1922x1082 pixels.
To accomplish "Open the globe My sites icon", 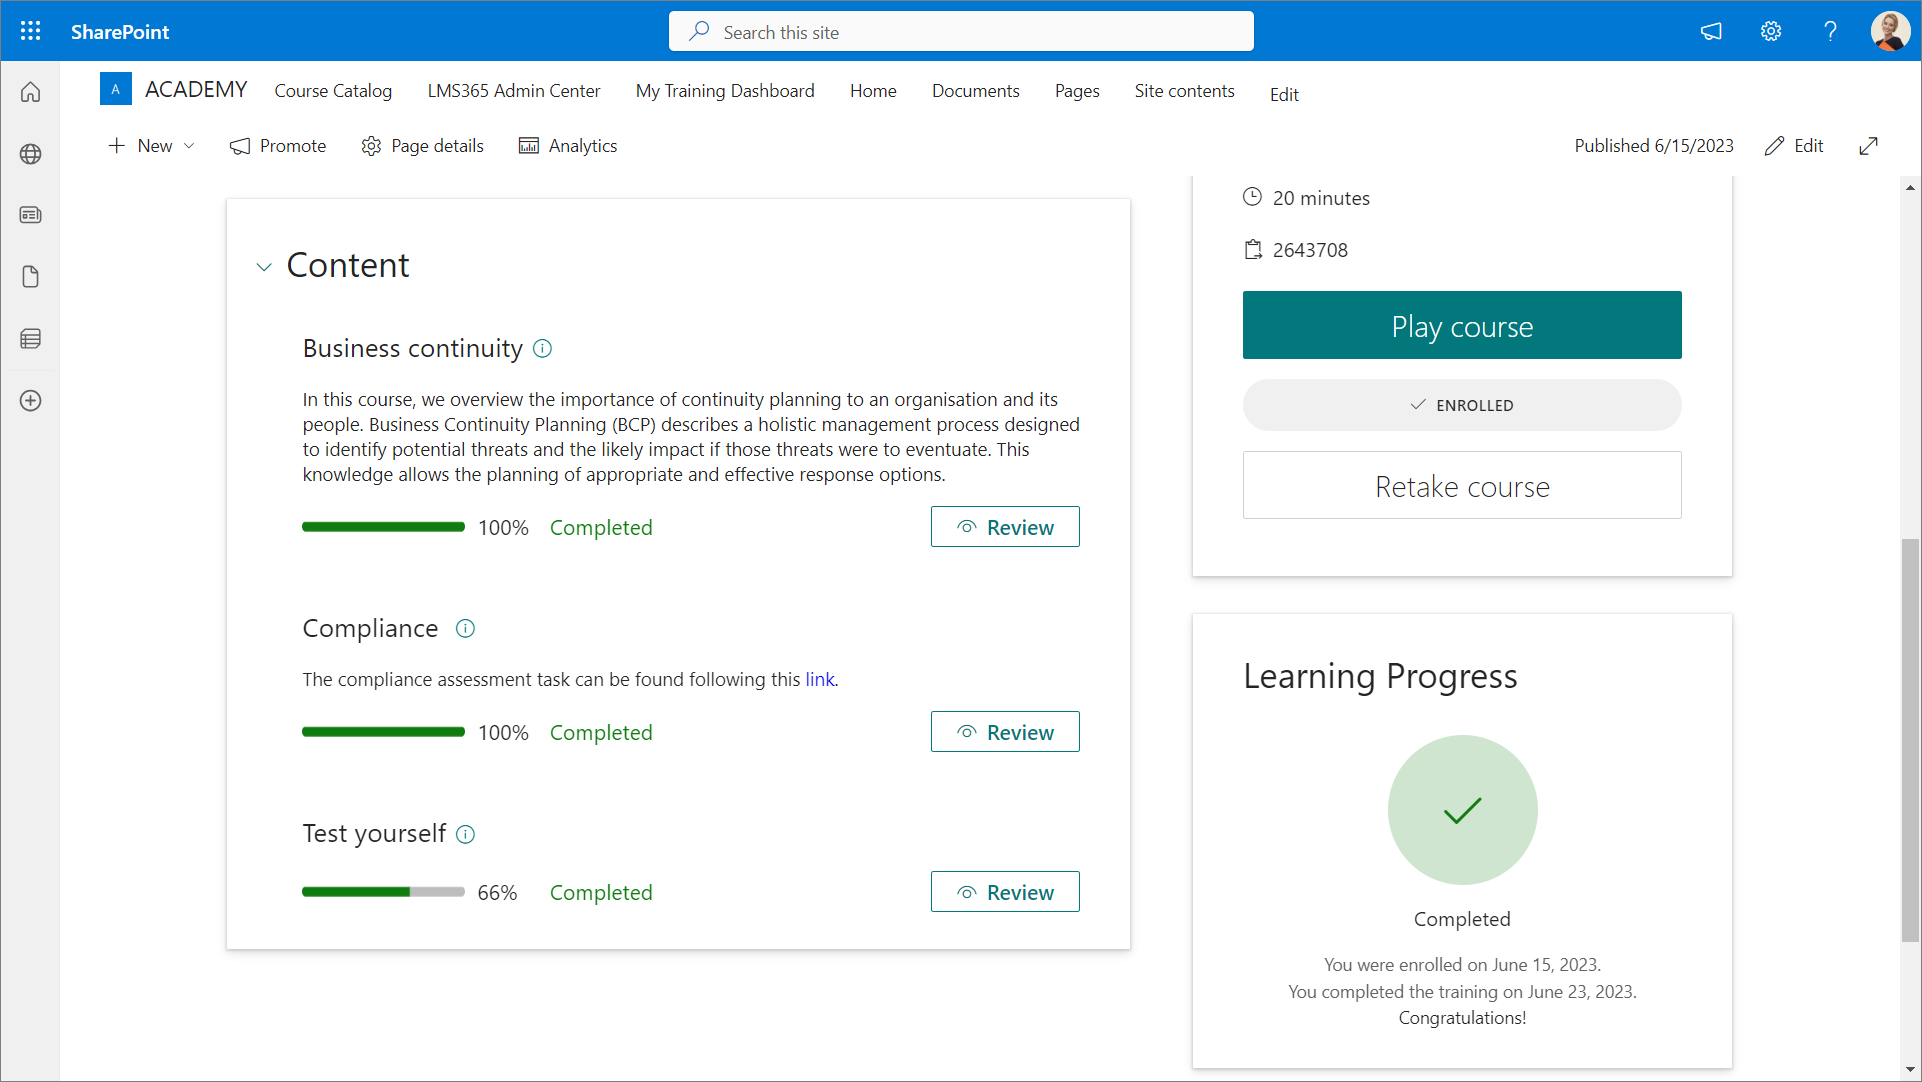I will (30, 154).
